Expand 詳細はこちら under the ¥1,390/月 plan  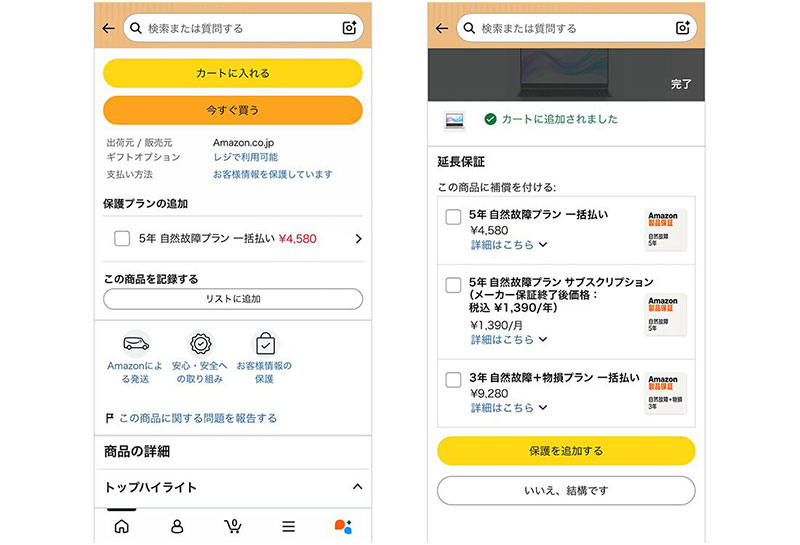(509, 339)
